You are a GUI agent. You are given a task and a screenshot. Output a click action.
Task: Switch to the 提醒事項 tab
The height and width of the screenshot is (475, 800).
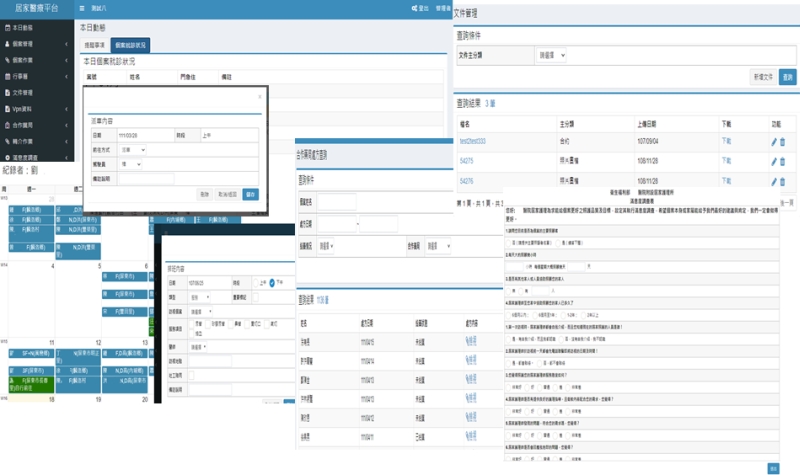94,45
